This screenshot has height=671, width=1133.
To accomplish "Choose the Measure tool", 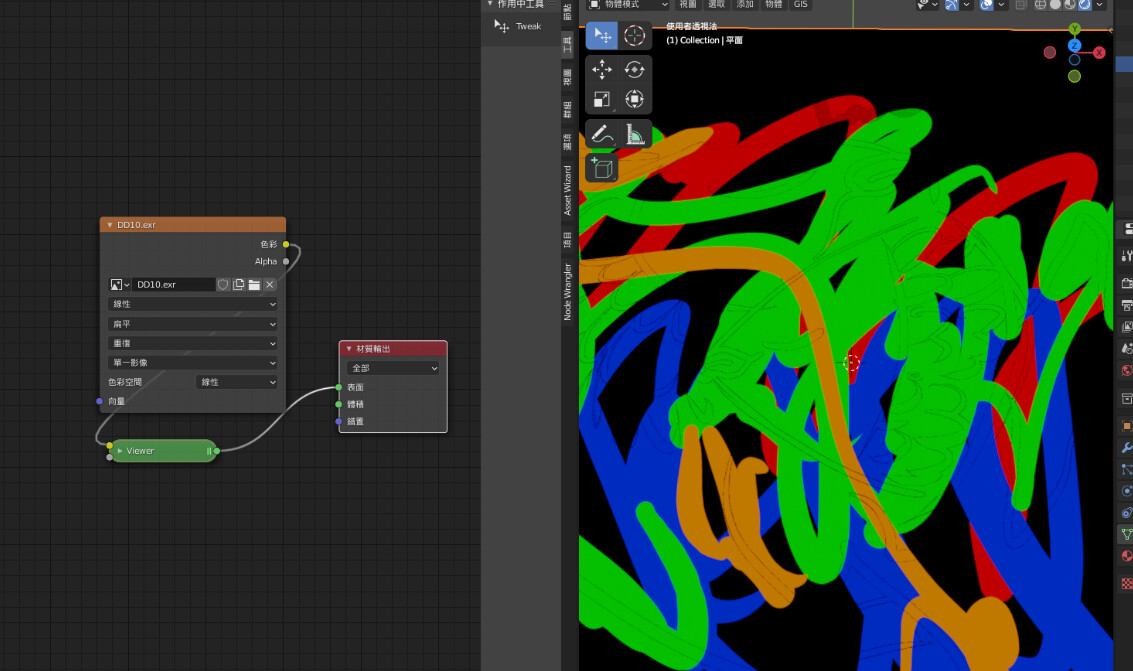I will [x=634, y=133].
